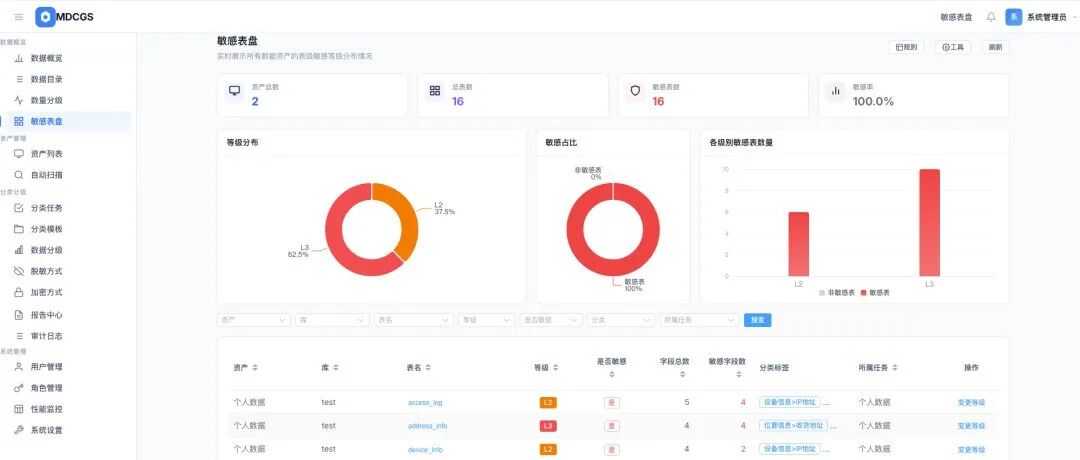Click the 审计日志 list icon
The width and height of the screenshot is (1080, 460).
pos(19,336)
